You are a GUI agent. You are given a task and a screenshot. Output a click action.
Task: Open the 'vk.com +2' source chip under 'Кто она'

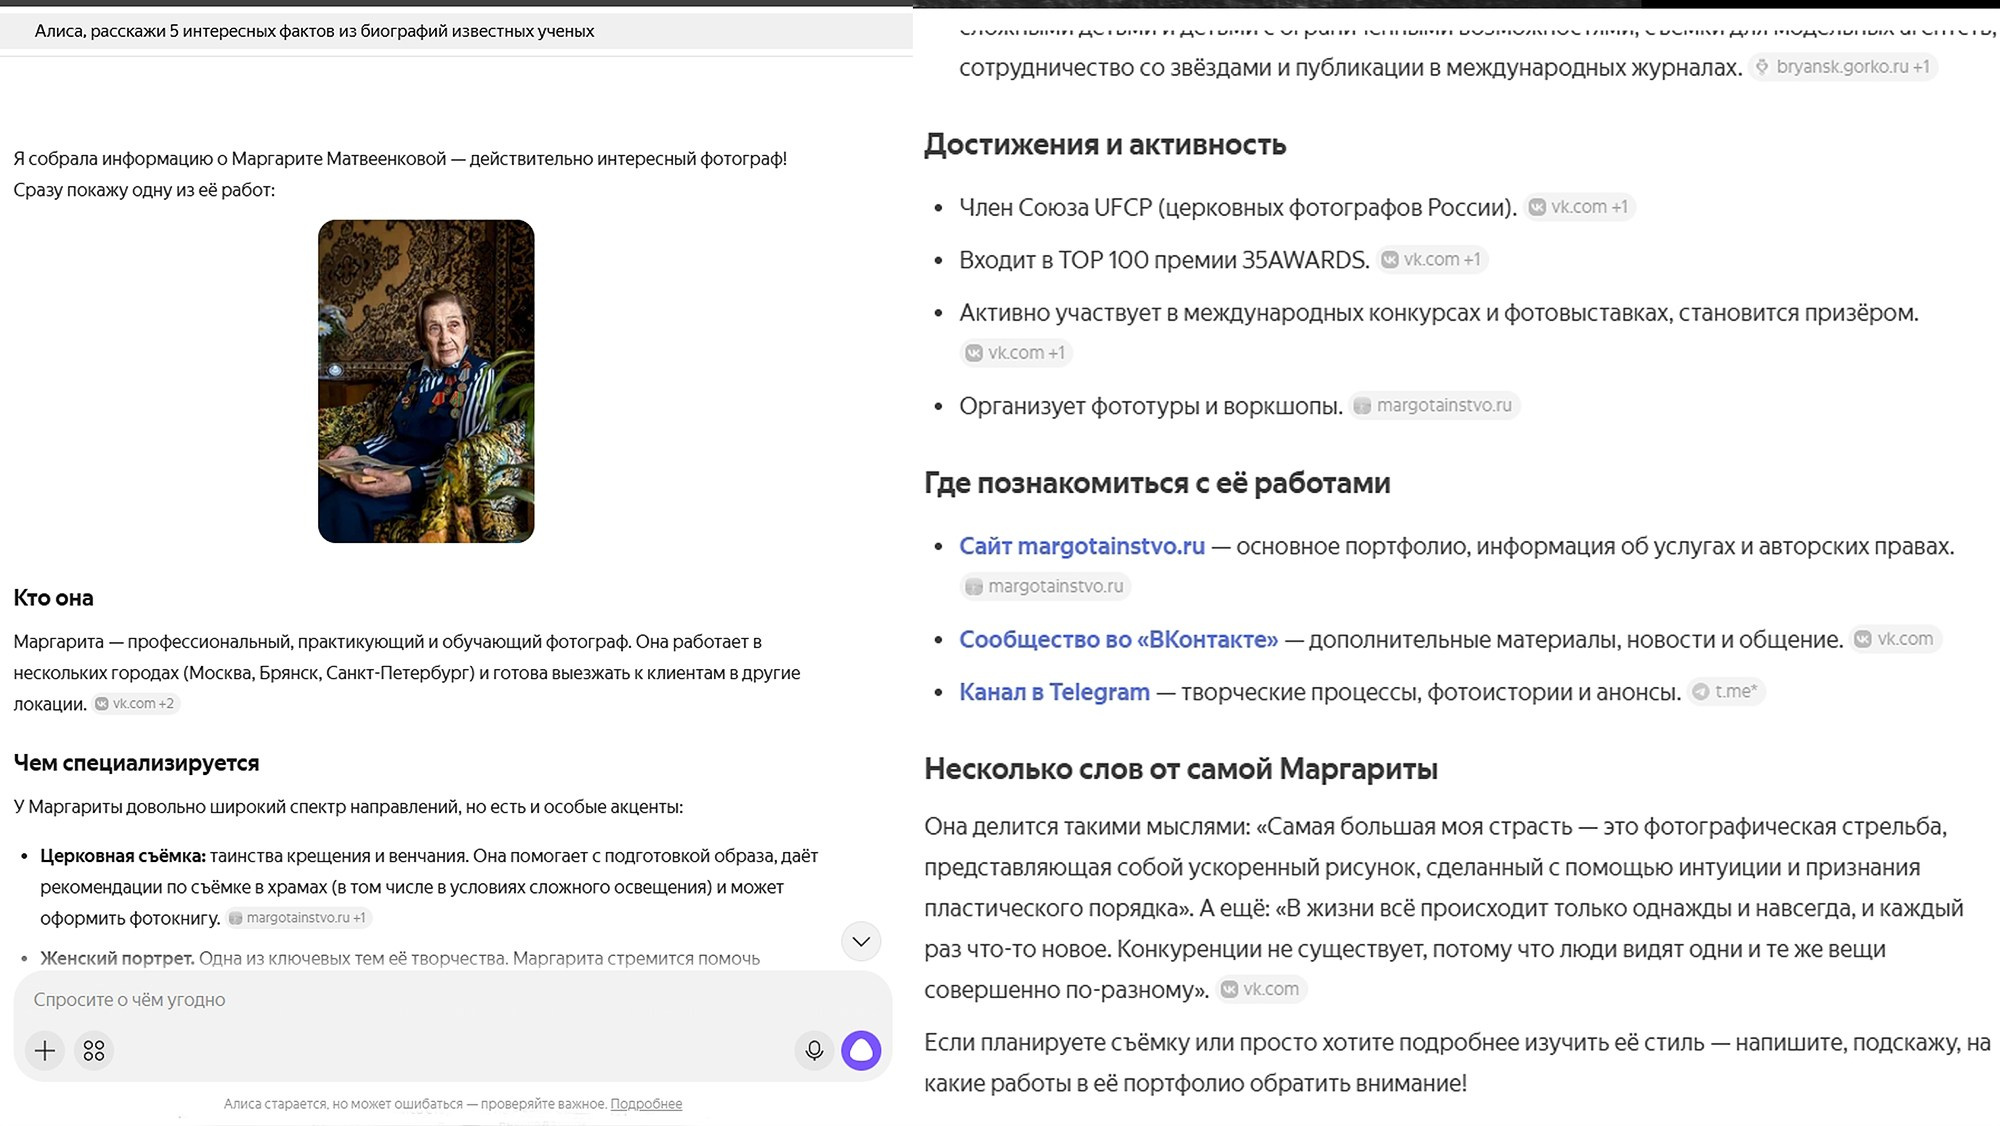click(135, 703)
